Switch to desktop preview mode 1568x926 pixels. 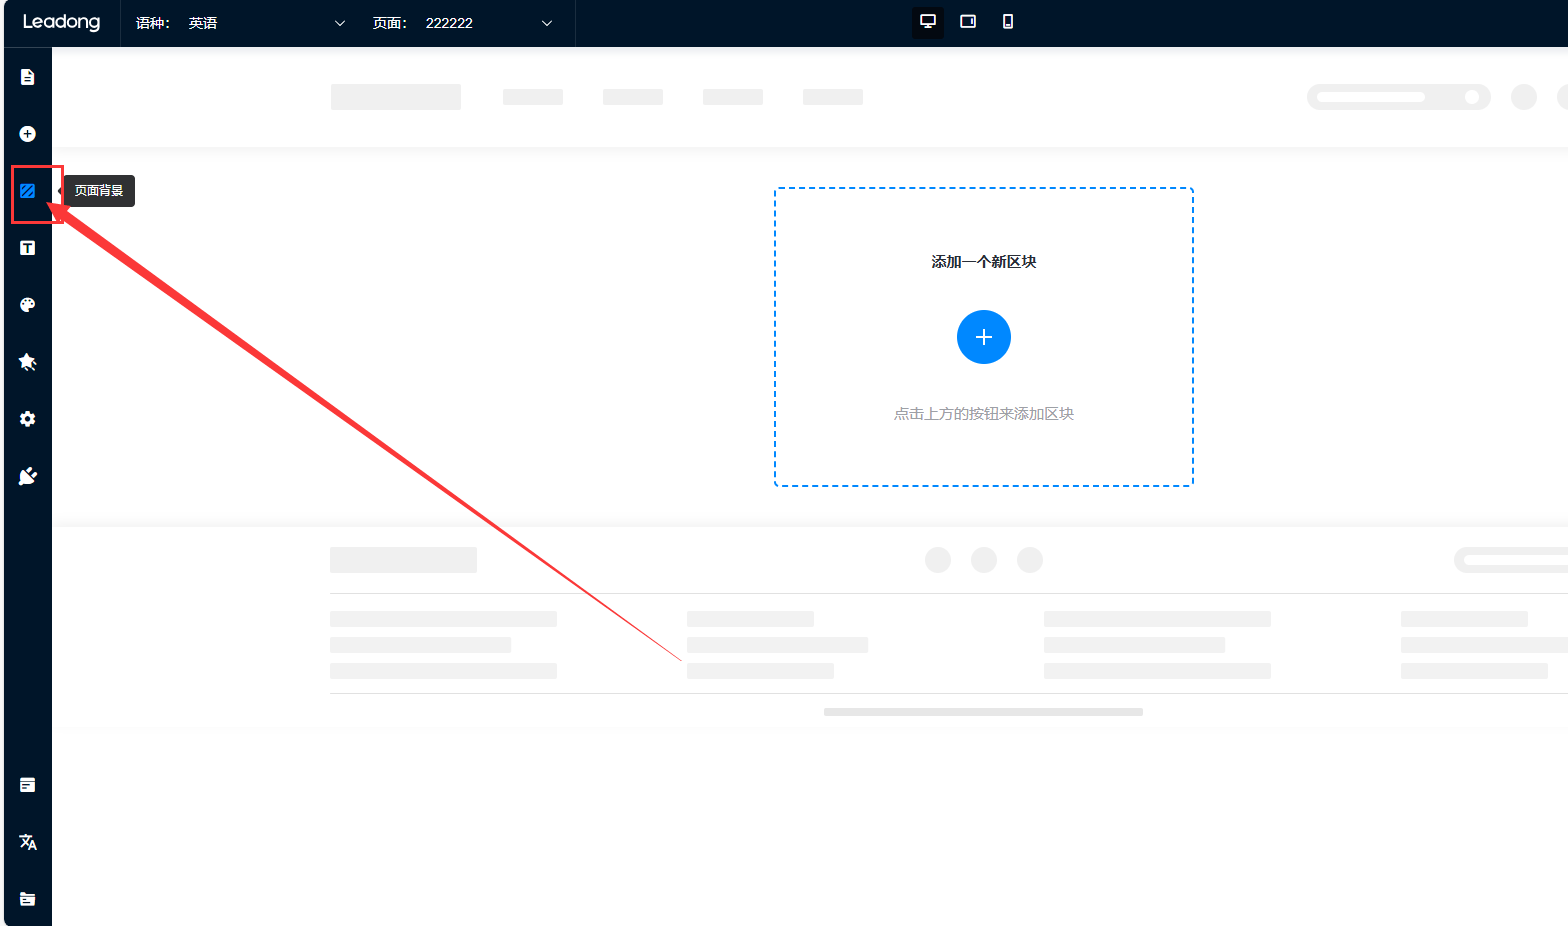(928, 22)
